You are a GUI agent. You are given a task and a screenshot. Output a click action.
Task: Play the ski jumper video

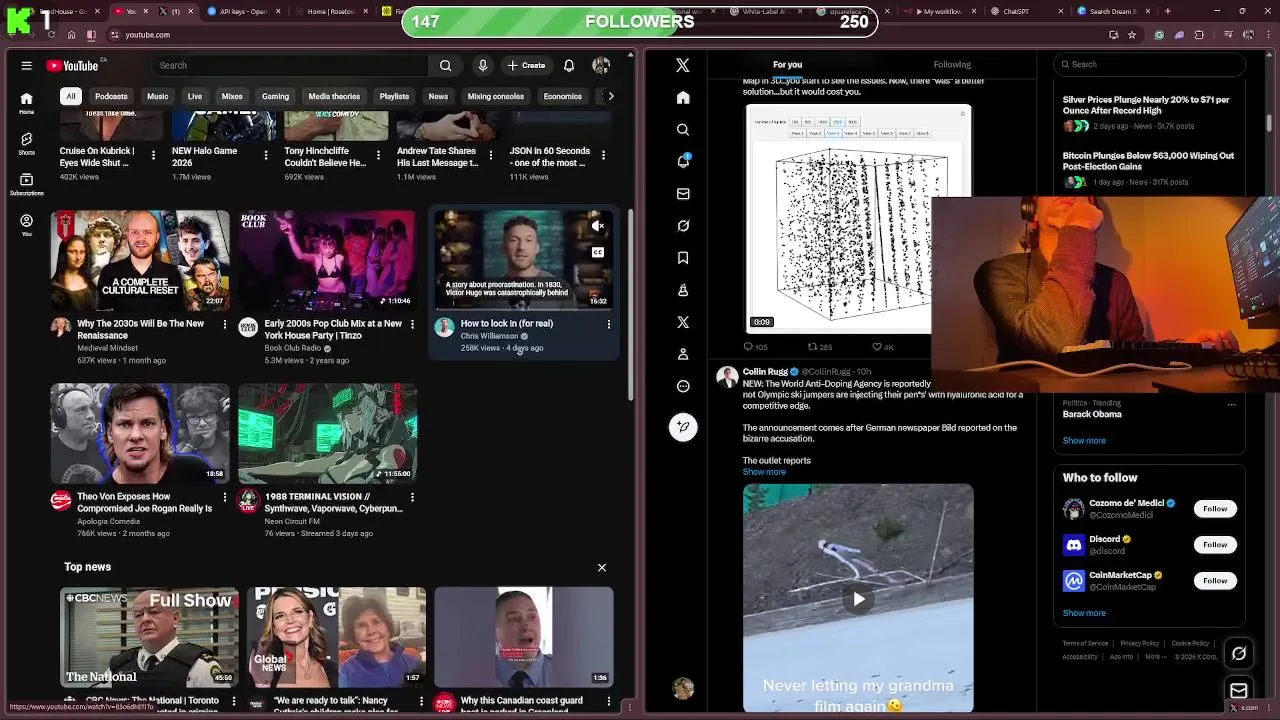(x=858, y=599)
